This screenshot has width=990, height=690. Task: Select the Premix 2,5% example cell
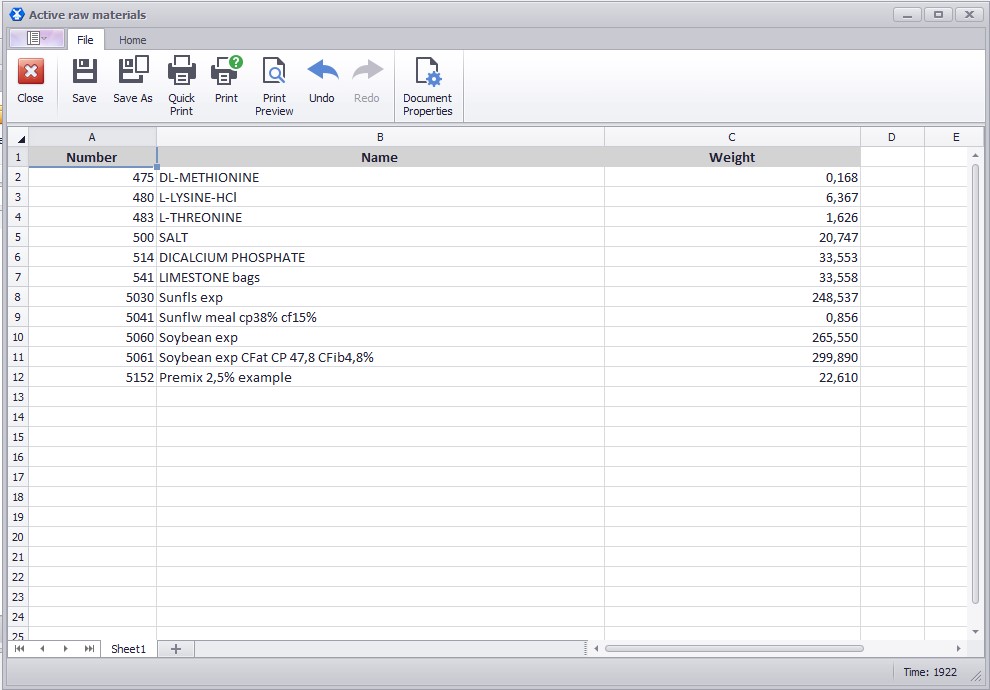(x=380, y=378)
